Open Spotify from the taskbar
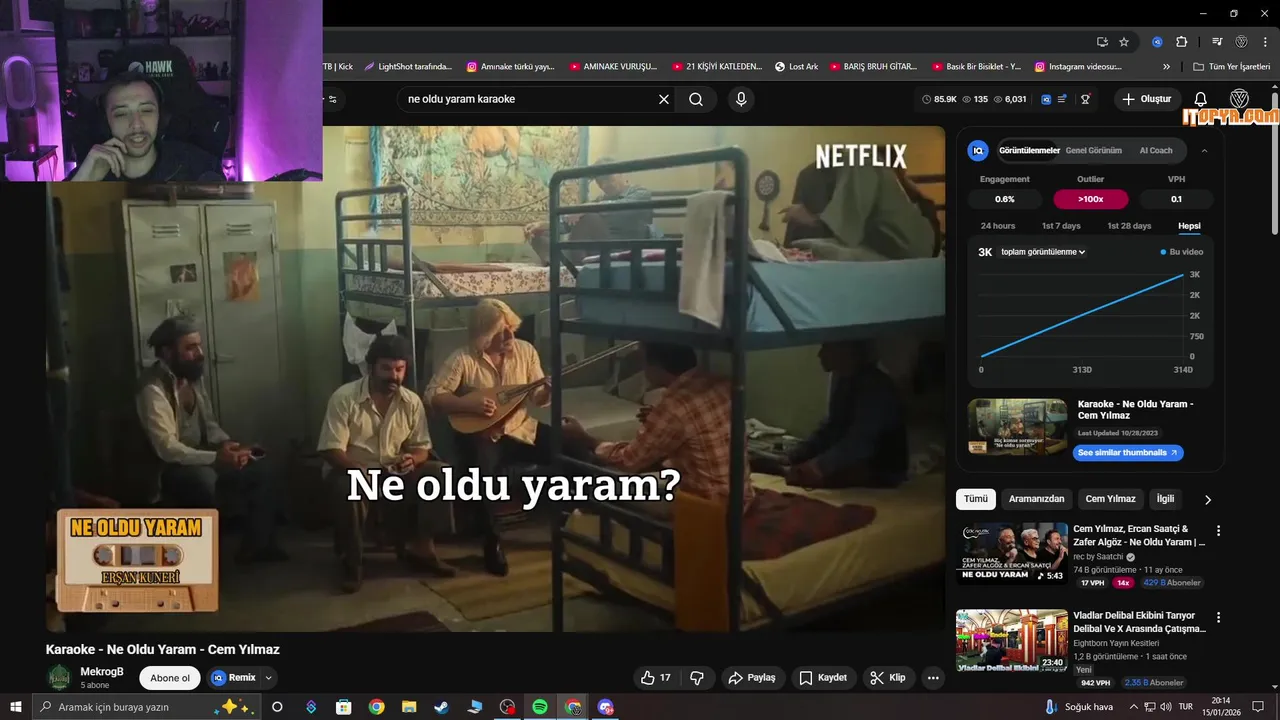The height and width of the screenshot is (720, 1280). point(540,707)
